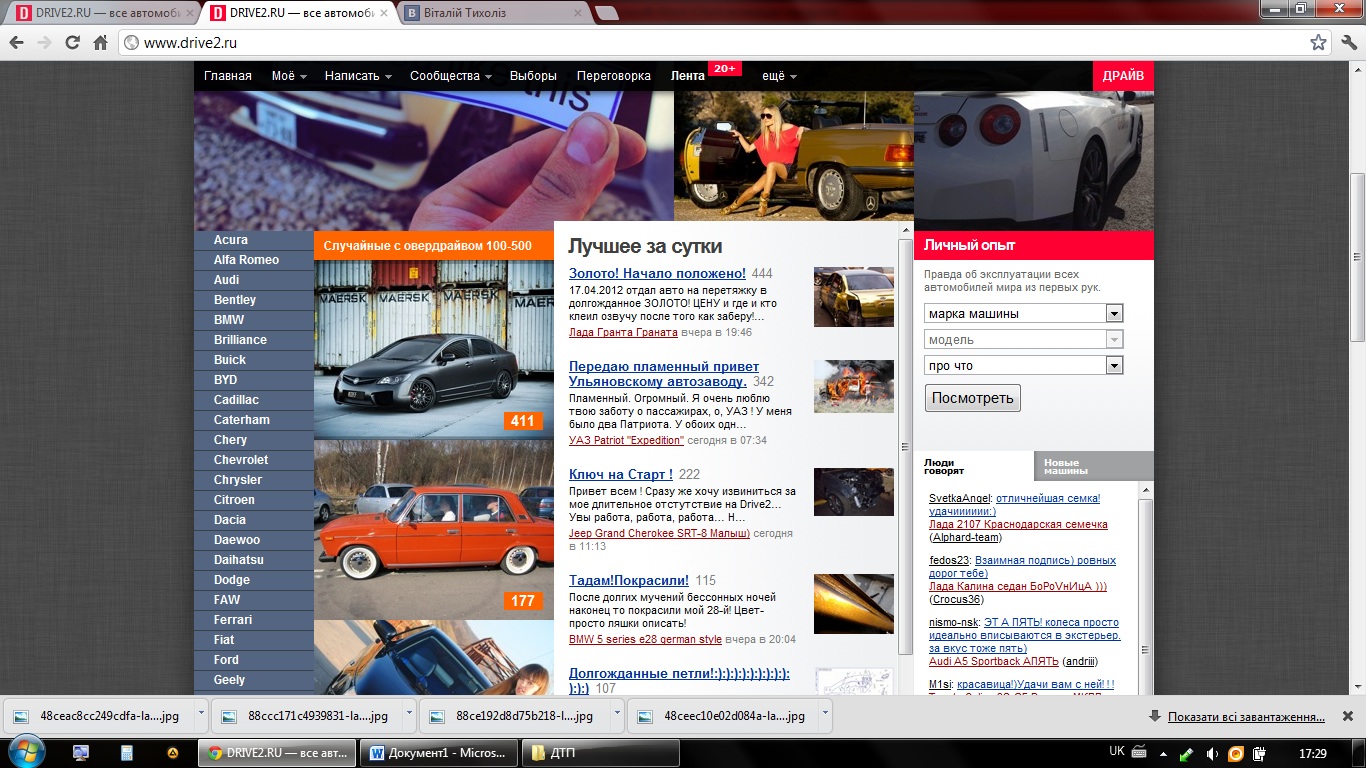
Task: Click Показати всі завантаження link
Action: click(x=1246, y=717)
